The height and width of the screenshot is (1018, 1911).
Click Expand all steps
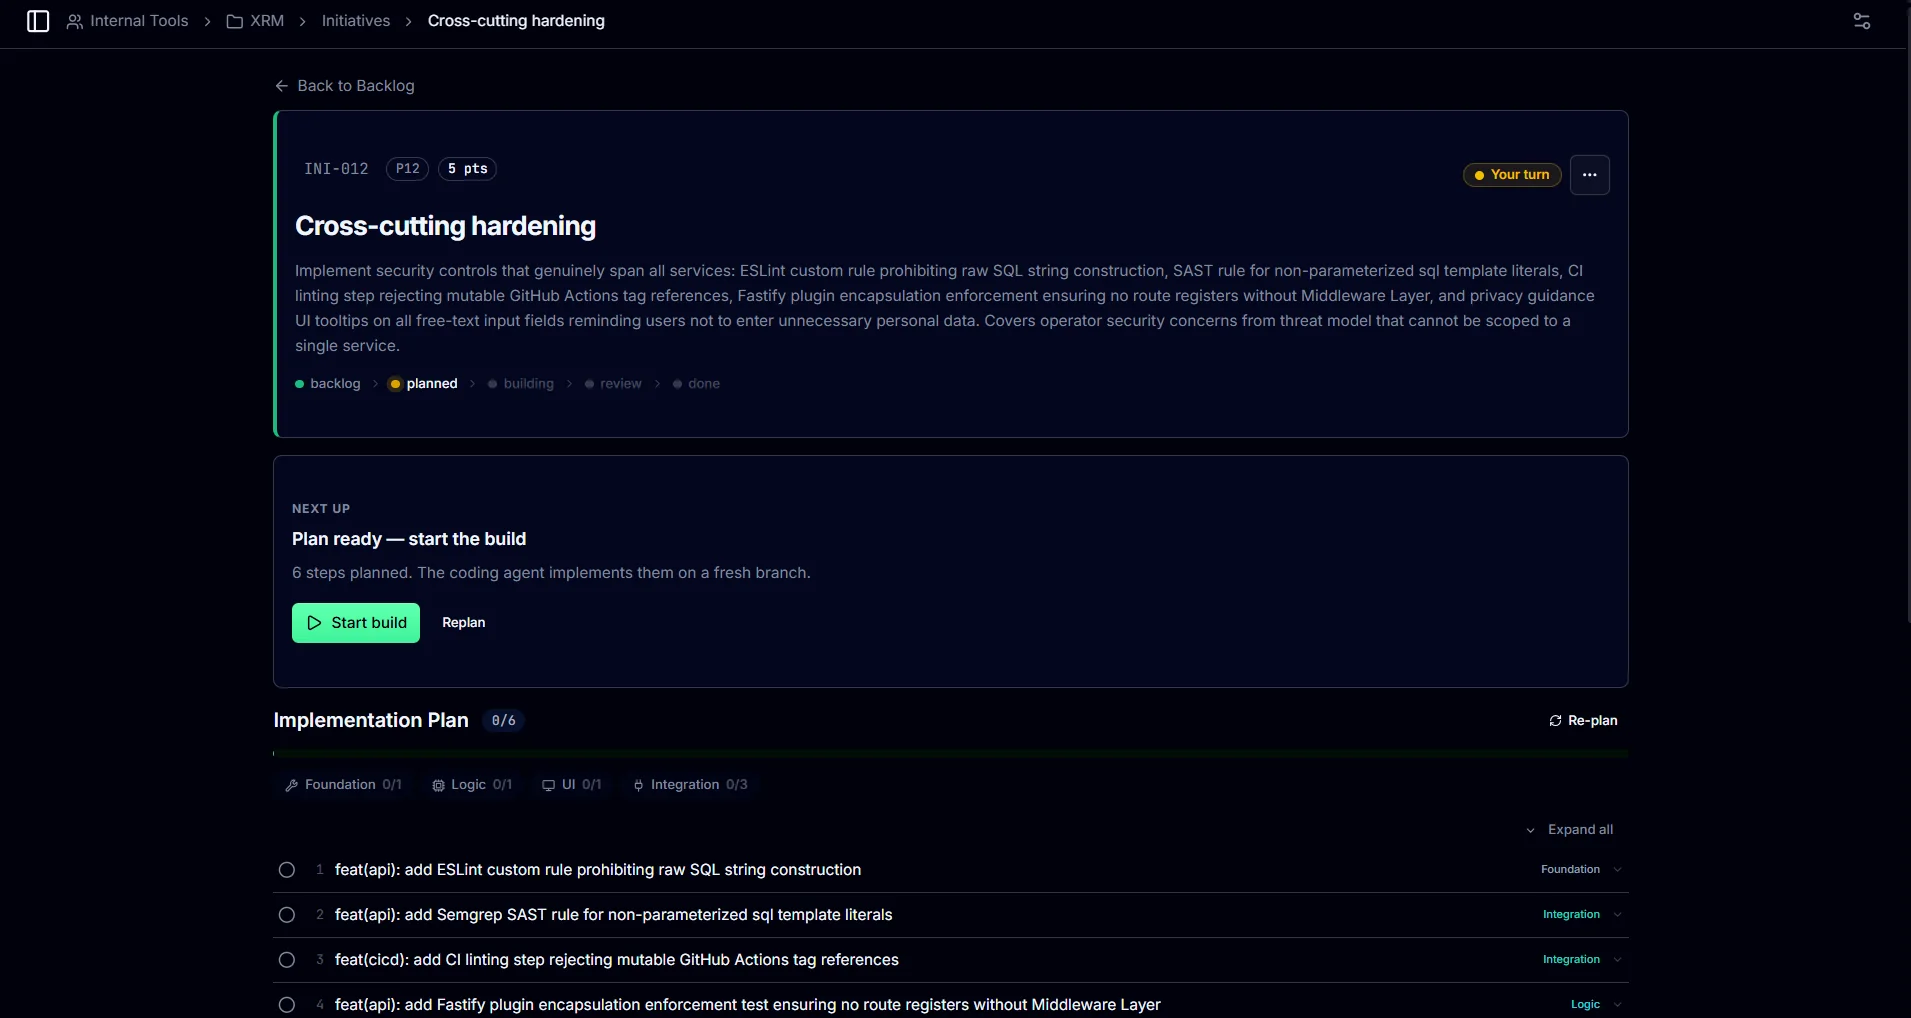(x=1570, y=830)
